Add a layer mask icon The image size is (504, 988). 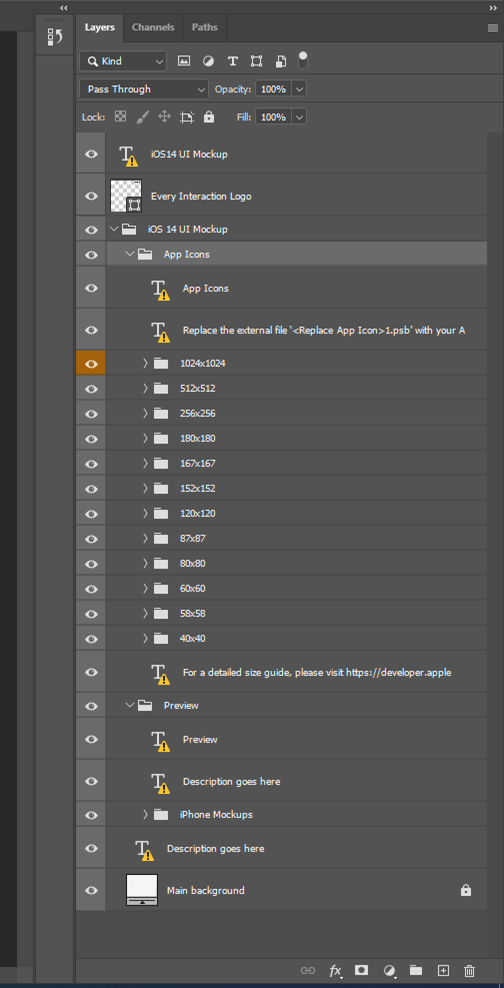pos(361,970)
